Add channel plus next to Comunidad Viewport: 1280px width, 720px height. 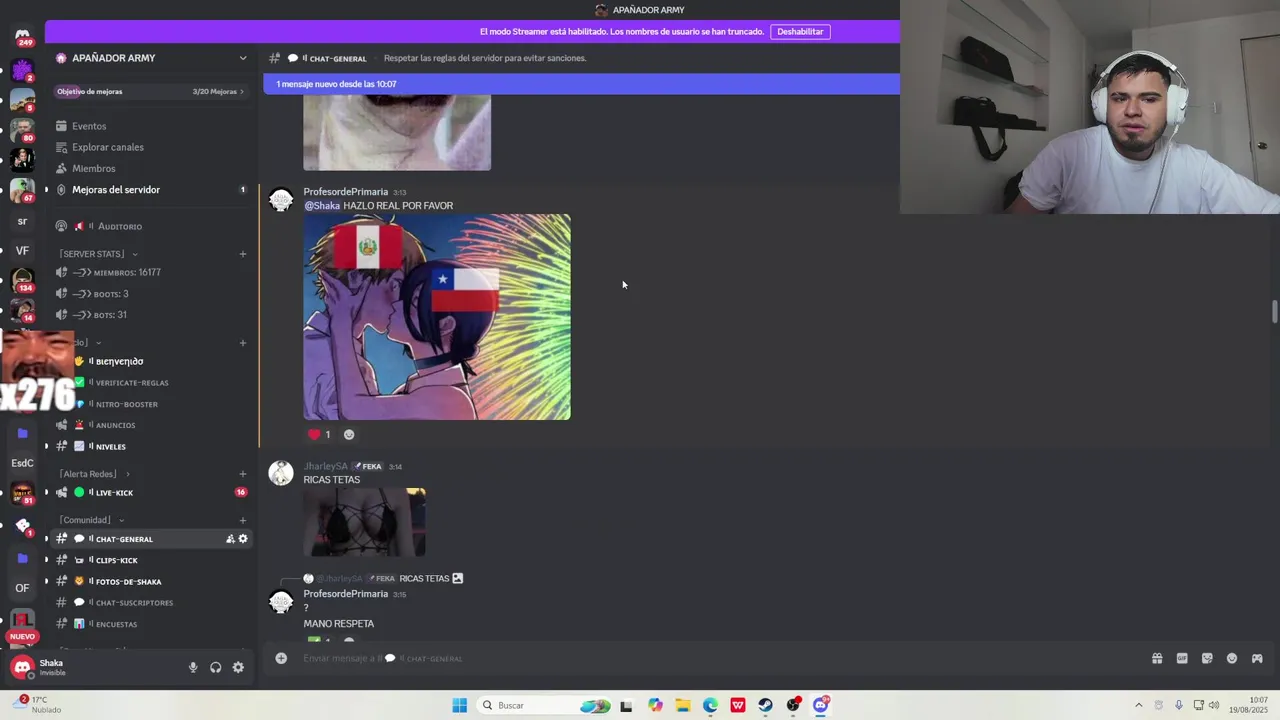coord(242,520)
